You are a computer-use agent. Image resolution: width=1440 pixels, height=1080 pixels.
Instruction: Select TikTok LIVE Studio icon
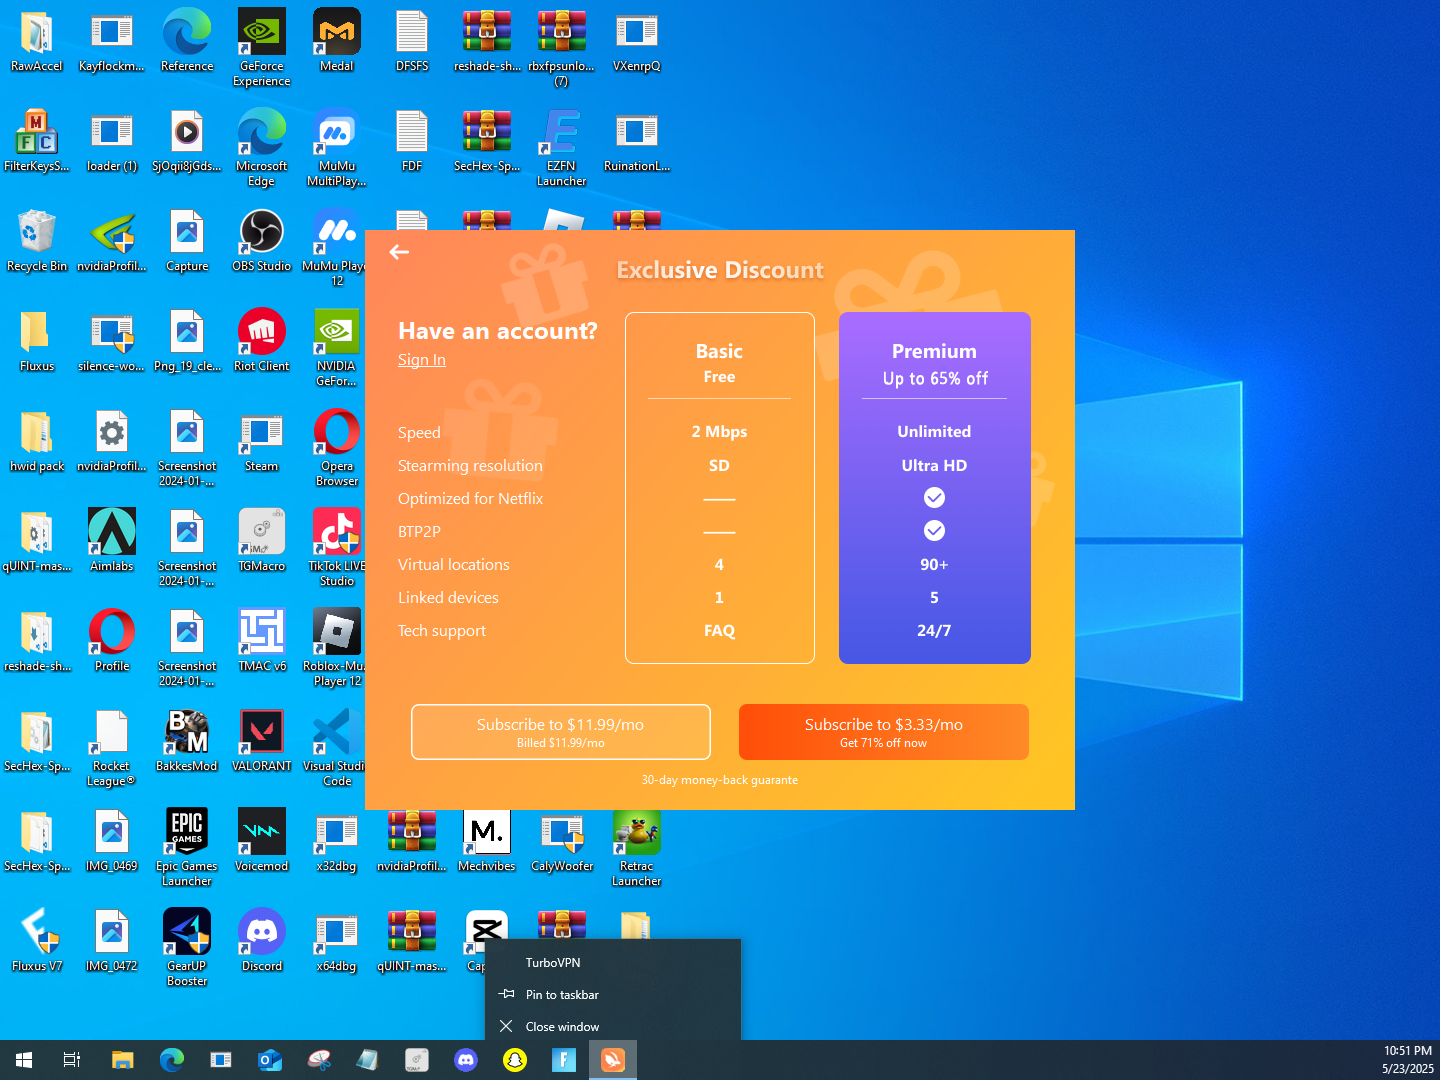point(337,548)
